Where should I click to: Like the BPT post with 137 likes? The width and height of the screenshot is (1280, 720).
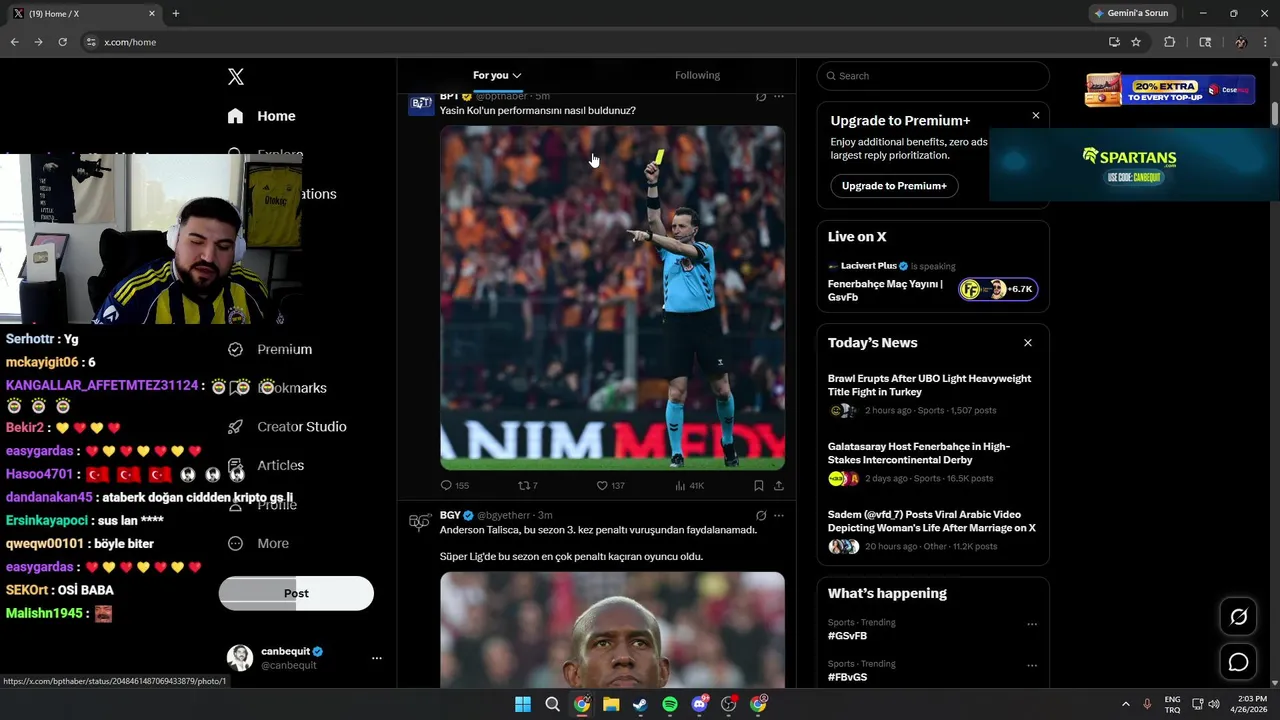coord(610,485)
